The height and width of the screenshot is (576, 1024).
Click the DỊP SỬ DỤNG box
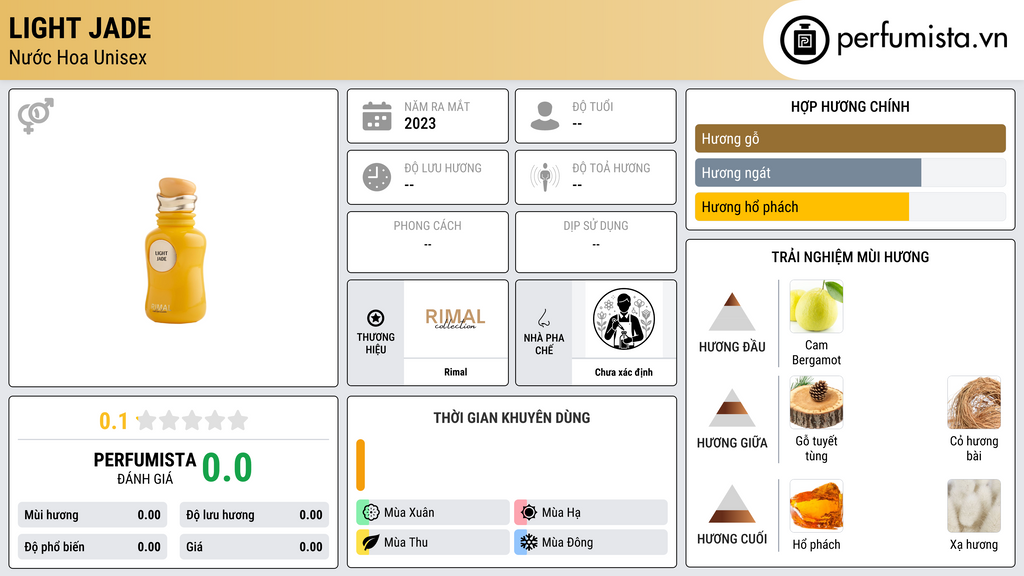[596, 242]
